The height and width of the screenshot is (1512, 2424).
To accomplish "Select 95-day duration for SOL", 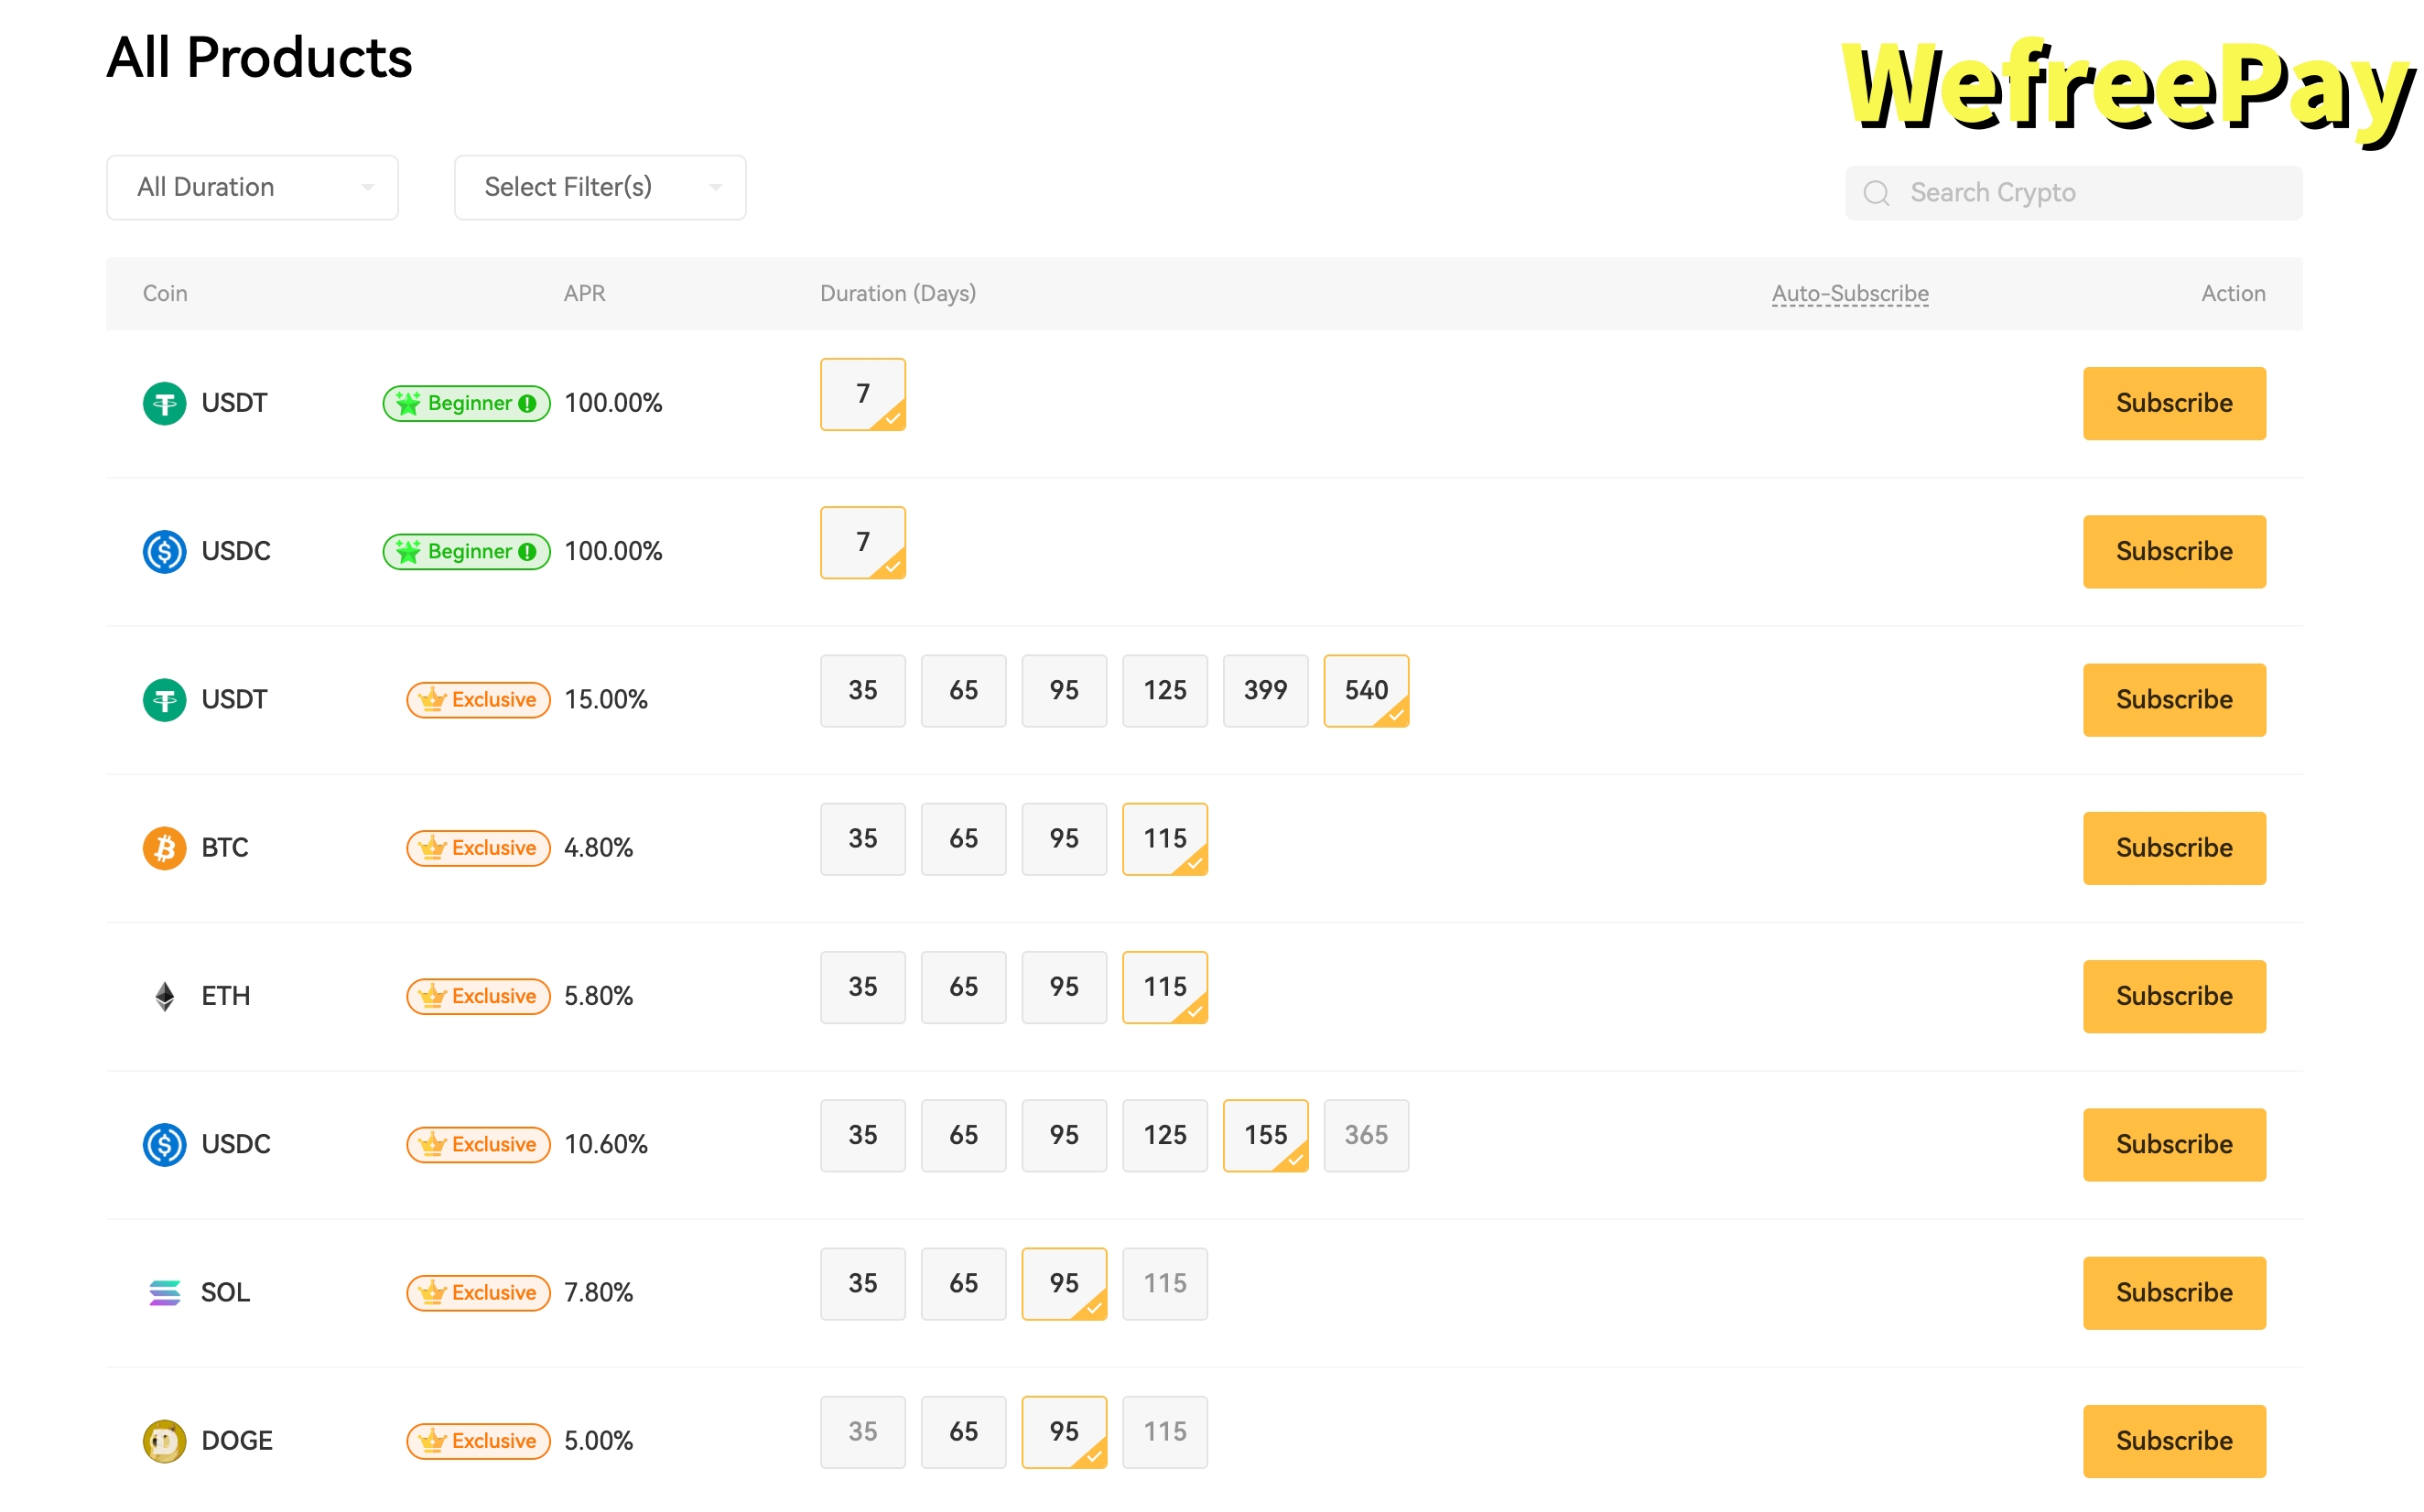I will tap(1064, 1284).
